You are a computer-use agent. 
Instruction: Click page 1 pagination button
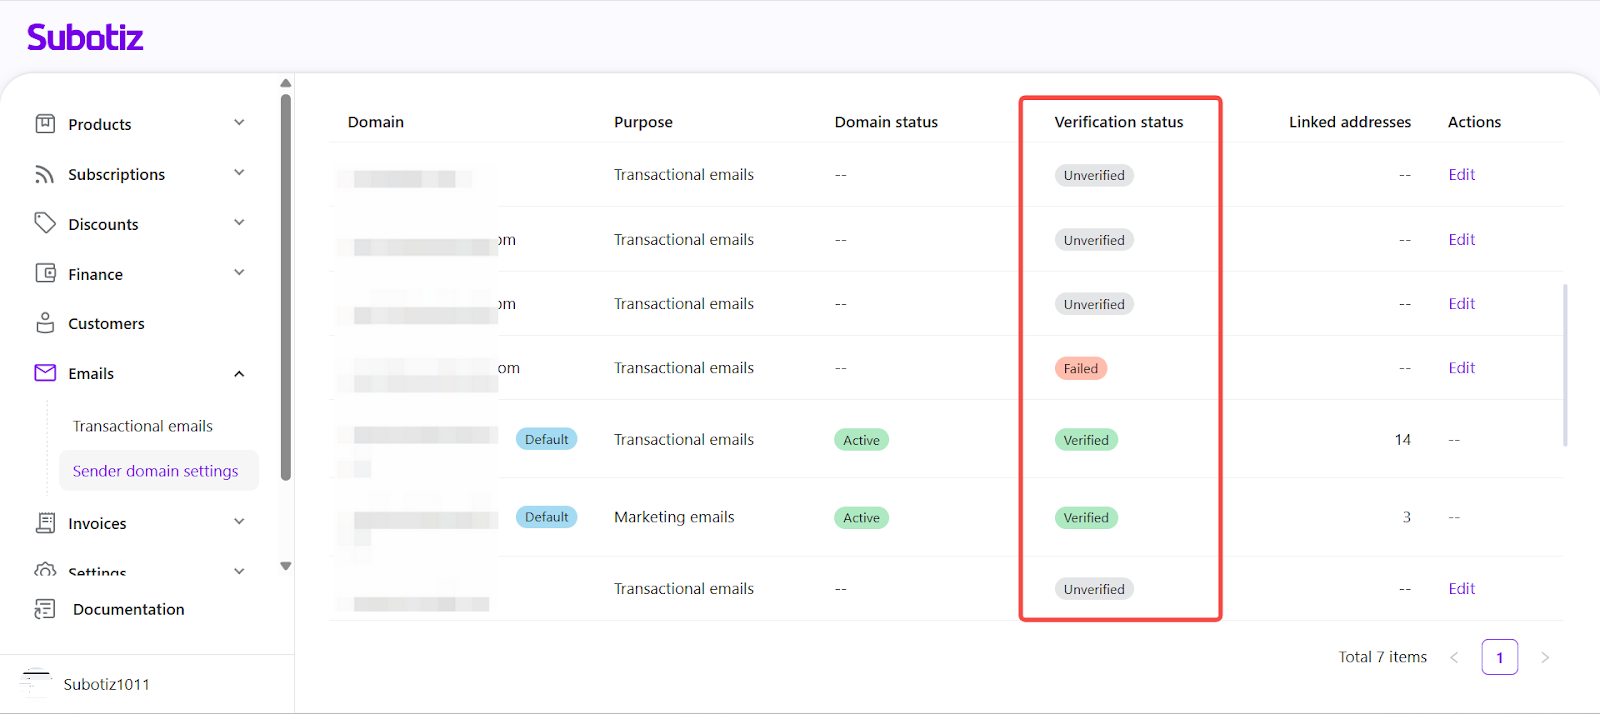tap(1499, 657)
